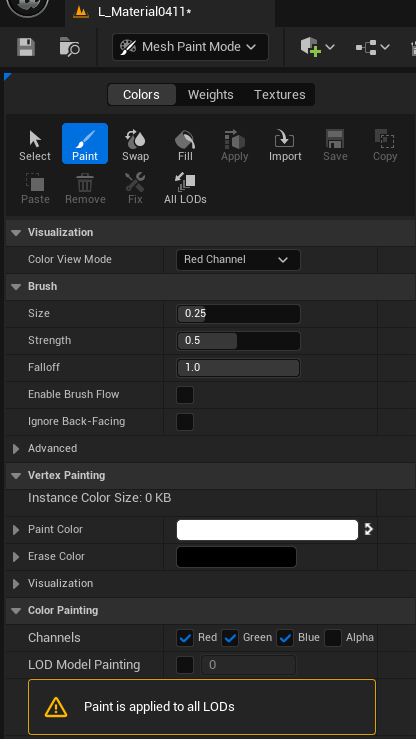The height and width of the screenshot is (739, 416).
Task: Collapse the Brush section
Action: (16, 287)
